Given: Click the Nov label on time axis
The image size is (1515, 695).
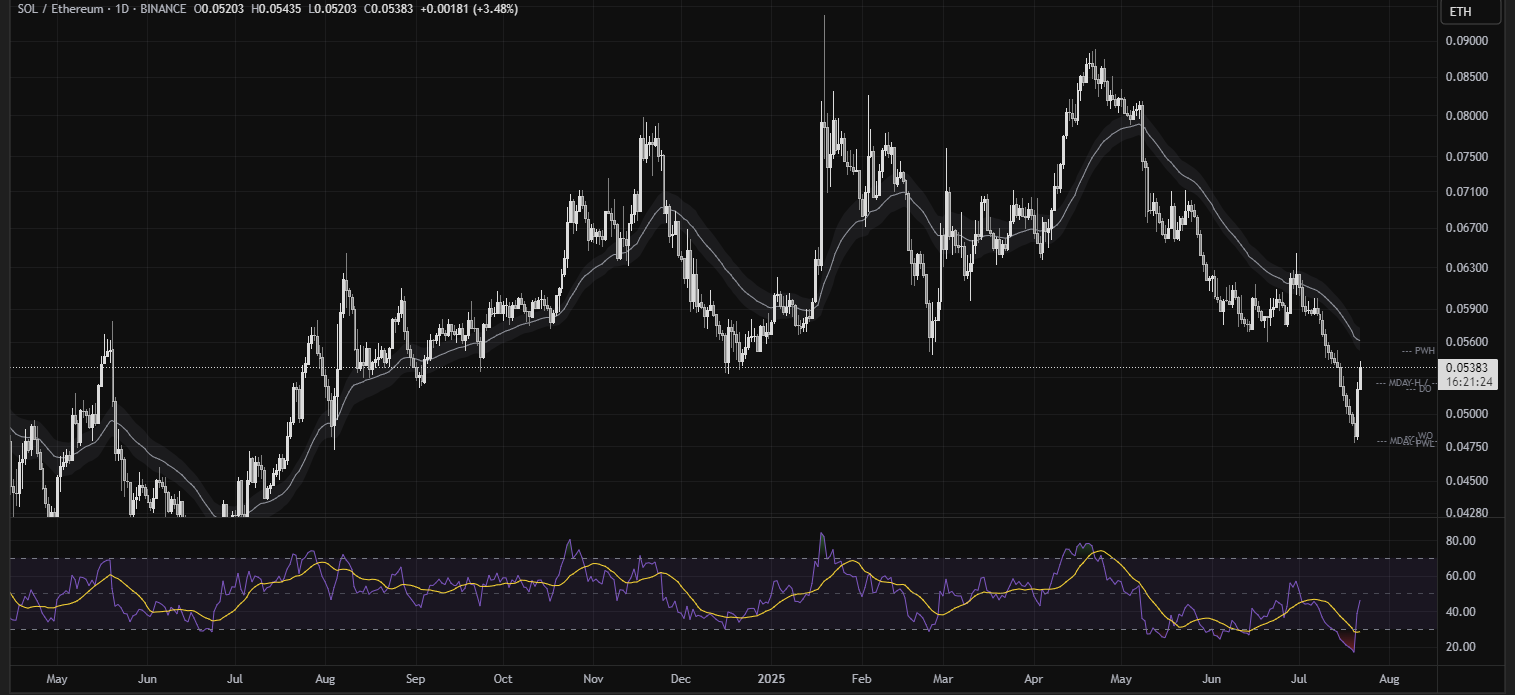Looking at the screenshot, I should tap(592, 679).
